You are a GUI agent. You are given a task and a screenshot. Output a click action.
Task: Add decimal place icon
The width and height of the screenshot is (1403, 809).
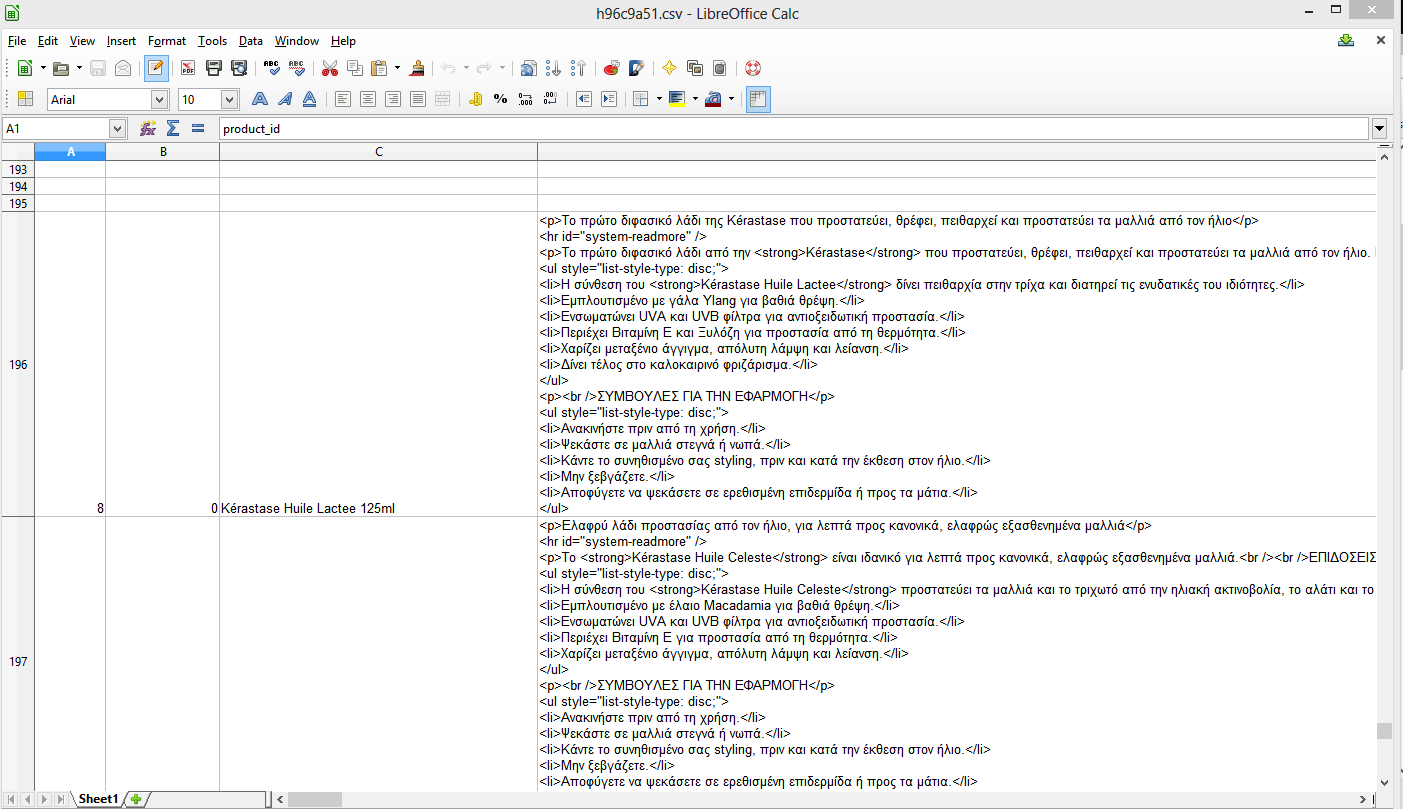[525, 99]
